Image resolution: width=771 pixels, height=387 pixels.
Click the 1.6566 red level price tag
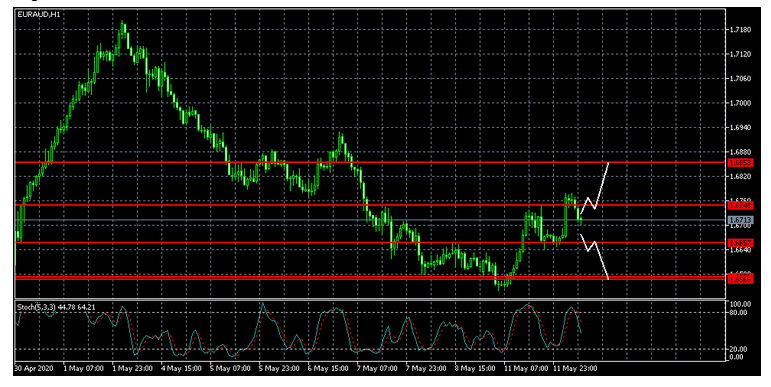pos(740,279)
